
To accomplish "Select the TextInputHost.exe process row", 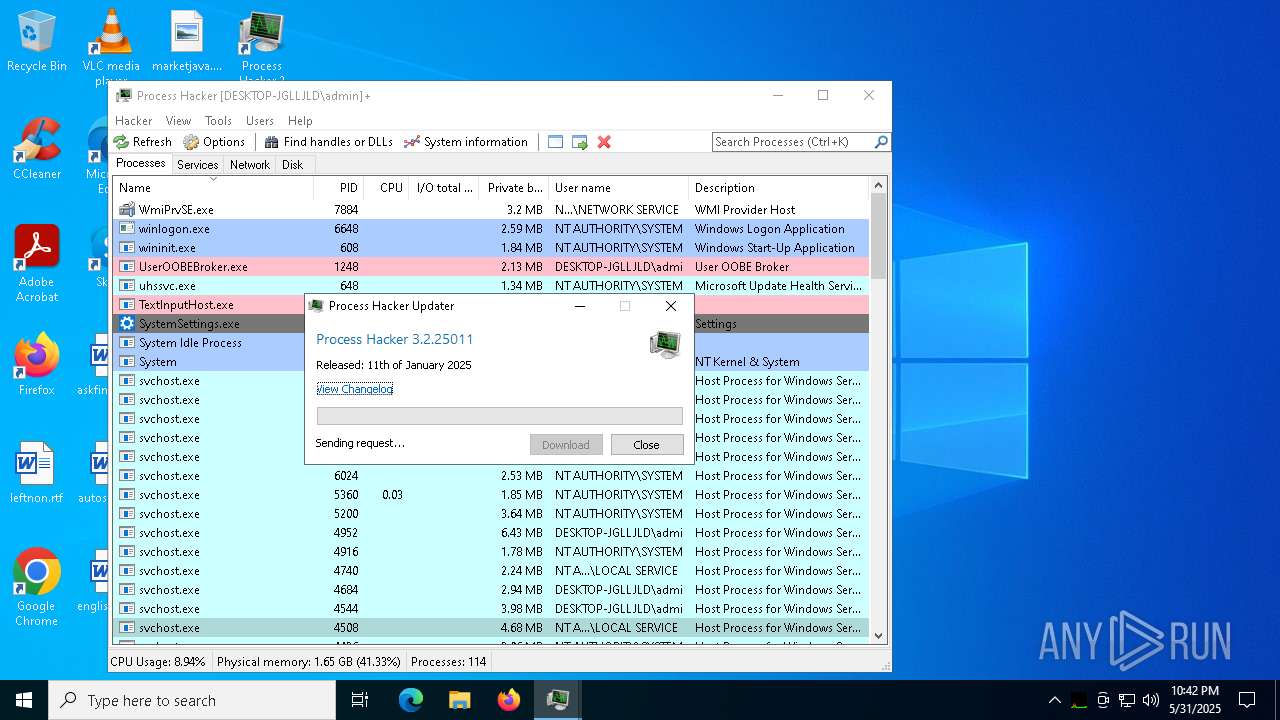I will pos(209,305).
